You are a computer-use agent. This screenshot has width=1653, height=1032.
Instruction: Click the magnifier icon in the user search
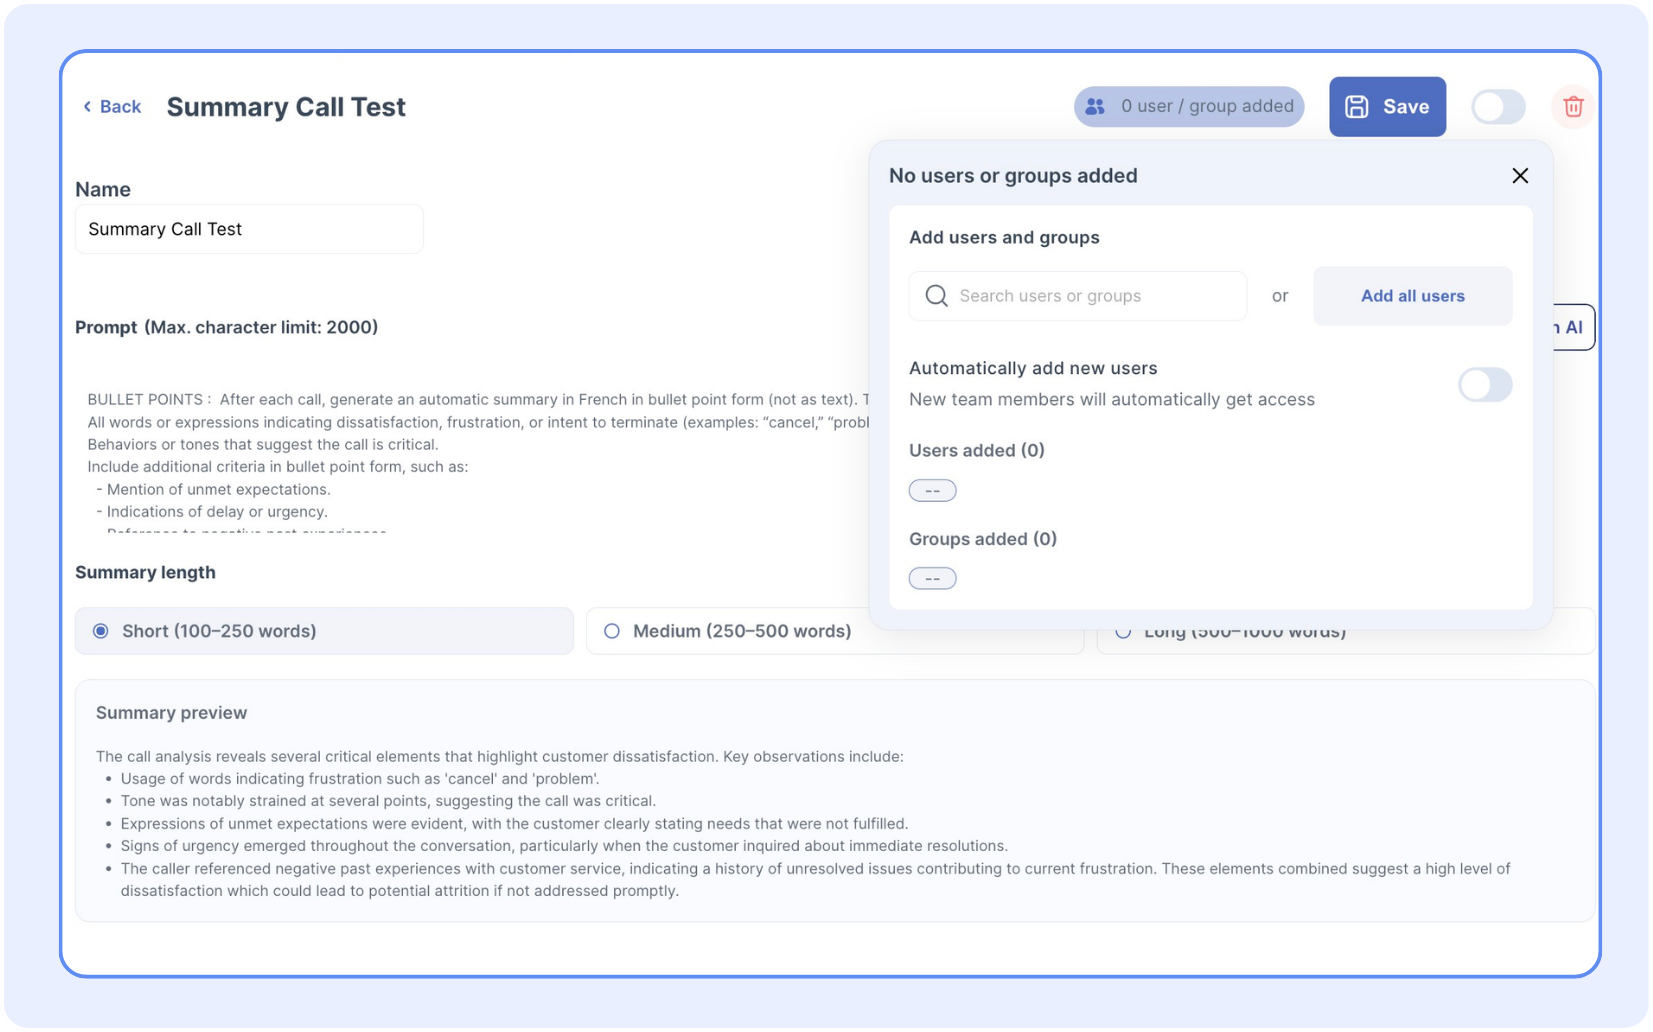pyautogui.click(x=936, y=296)
